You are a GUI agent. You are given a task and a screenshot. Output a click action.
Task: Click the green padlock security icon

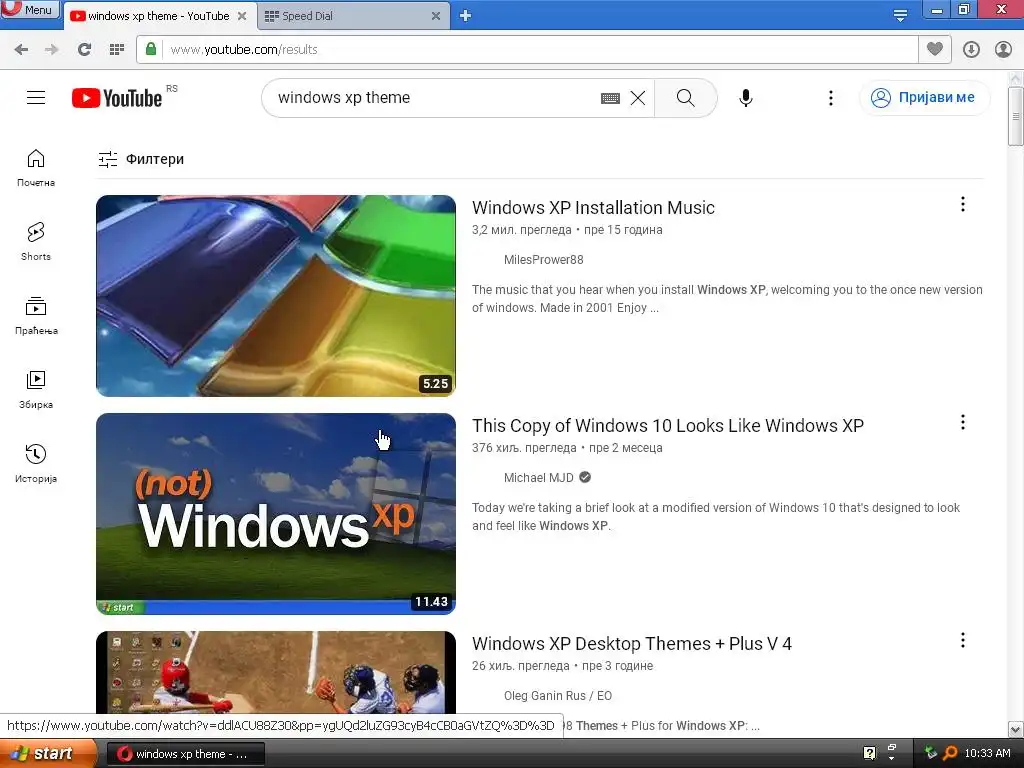[x=151, y=49]
